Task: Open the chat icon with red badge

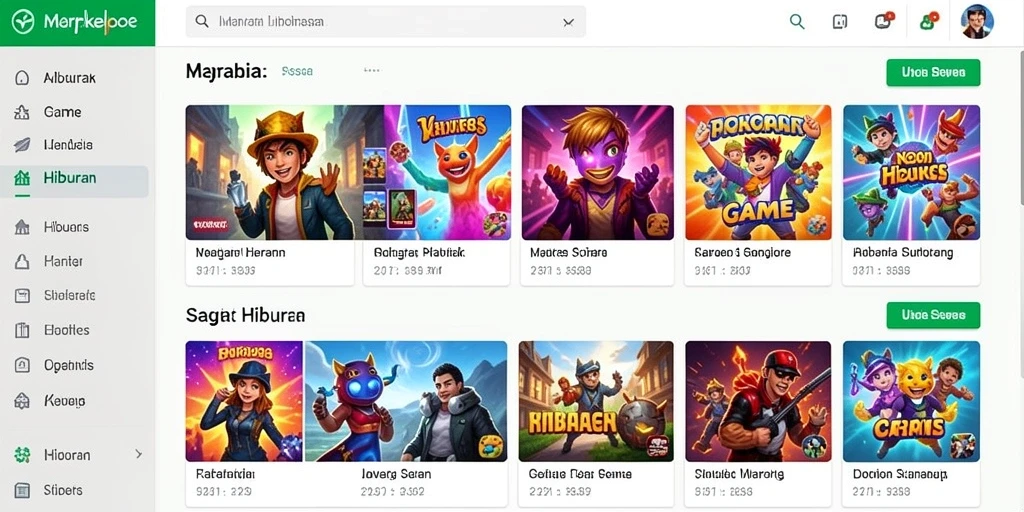Action: pyautogui.click(x=884, y=20)
